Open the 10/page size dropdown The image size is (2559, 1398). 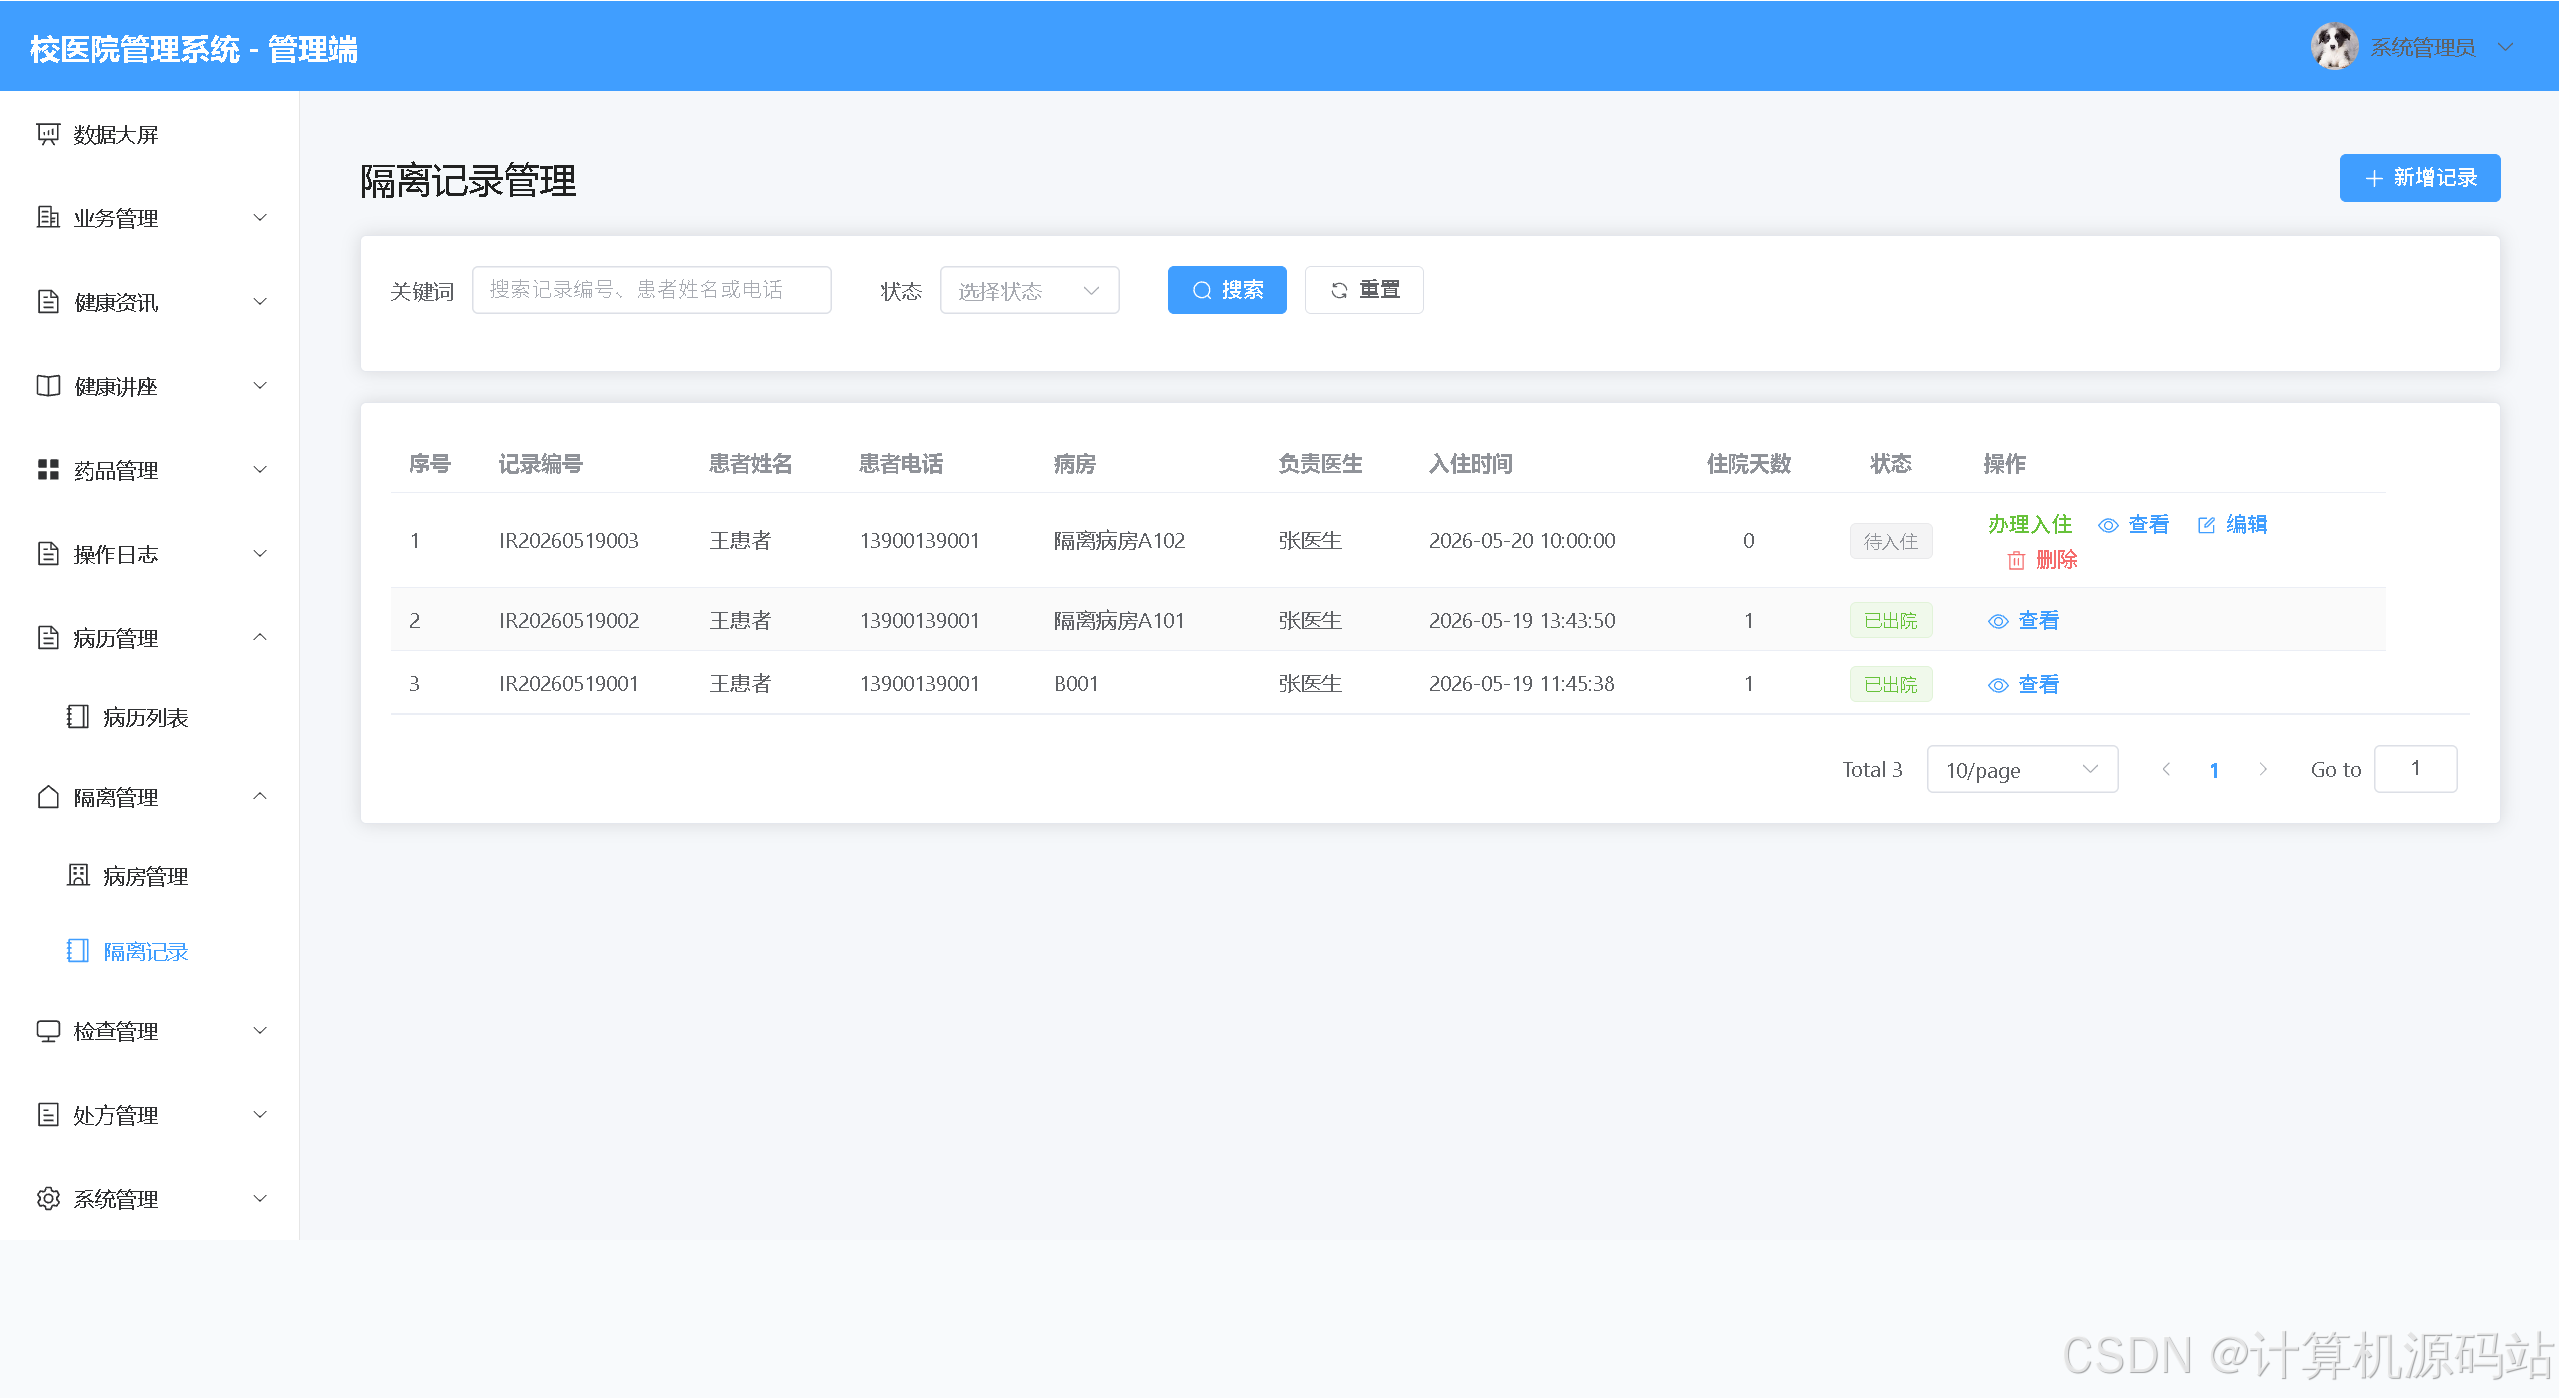[2022, 769]
